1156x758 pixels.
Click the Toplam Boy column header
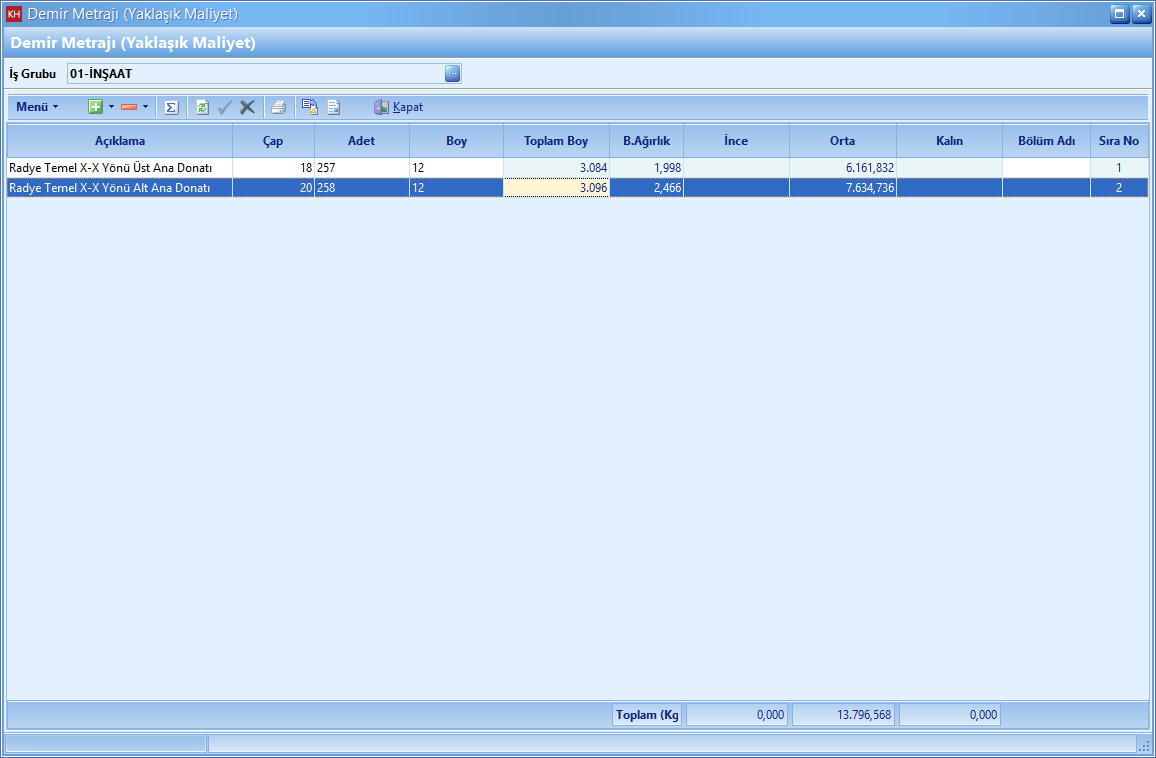tap(556, 141)
